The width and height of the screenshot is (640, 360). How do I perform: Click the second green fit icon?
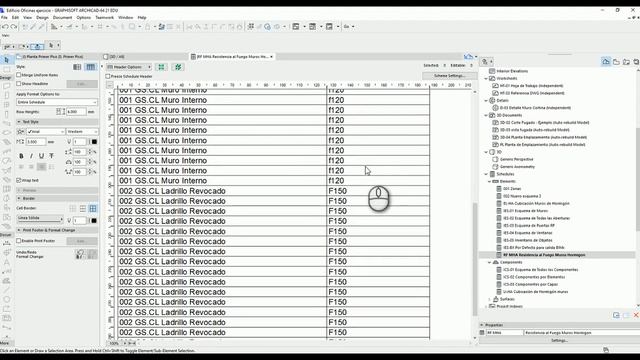click(178, 67)
